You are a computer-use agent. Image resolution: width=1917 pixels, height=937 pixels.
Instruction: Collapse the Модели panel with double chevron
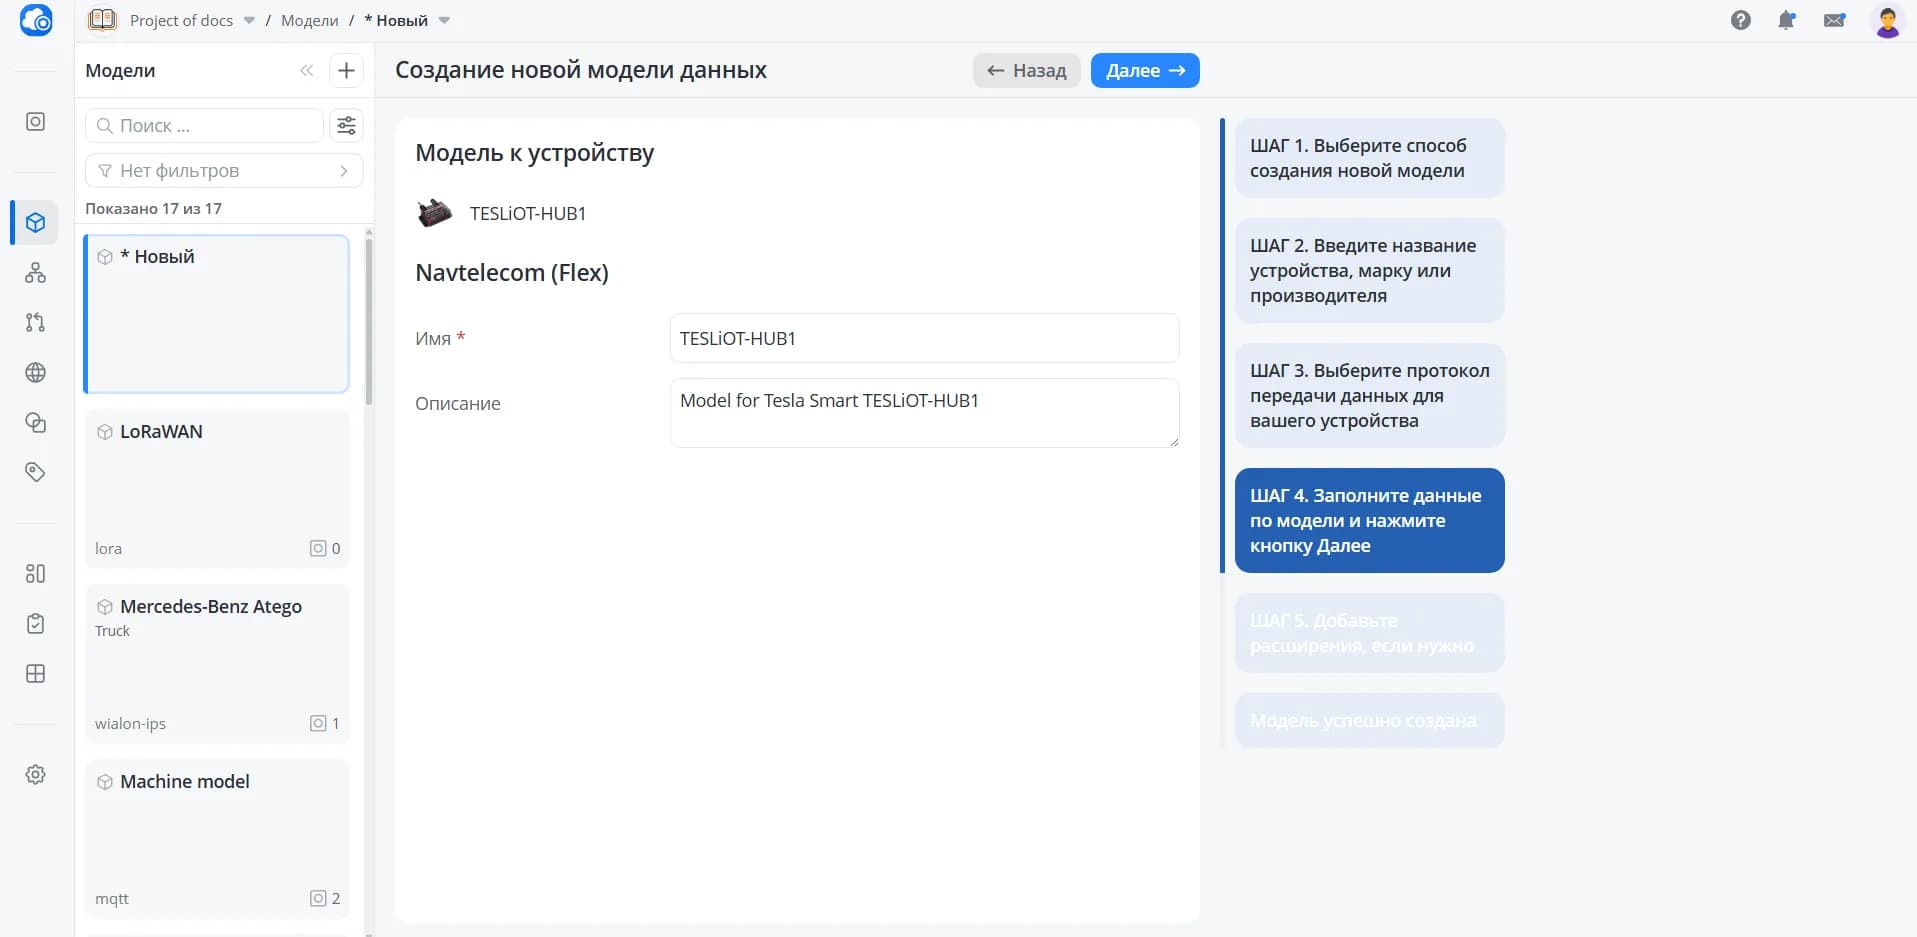click(306, 70)
